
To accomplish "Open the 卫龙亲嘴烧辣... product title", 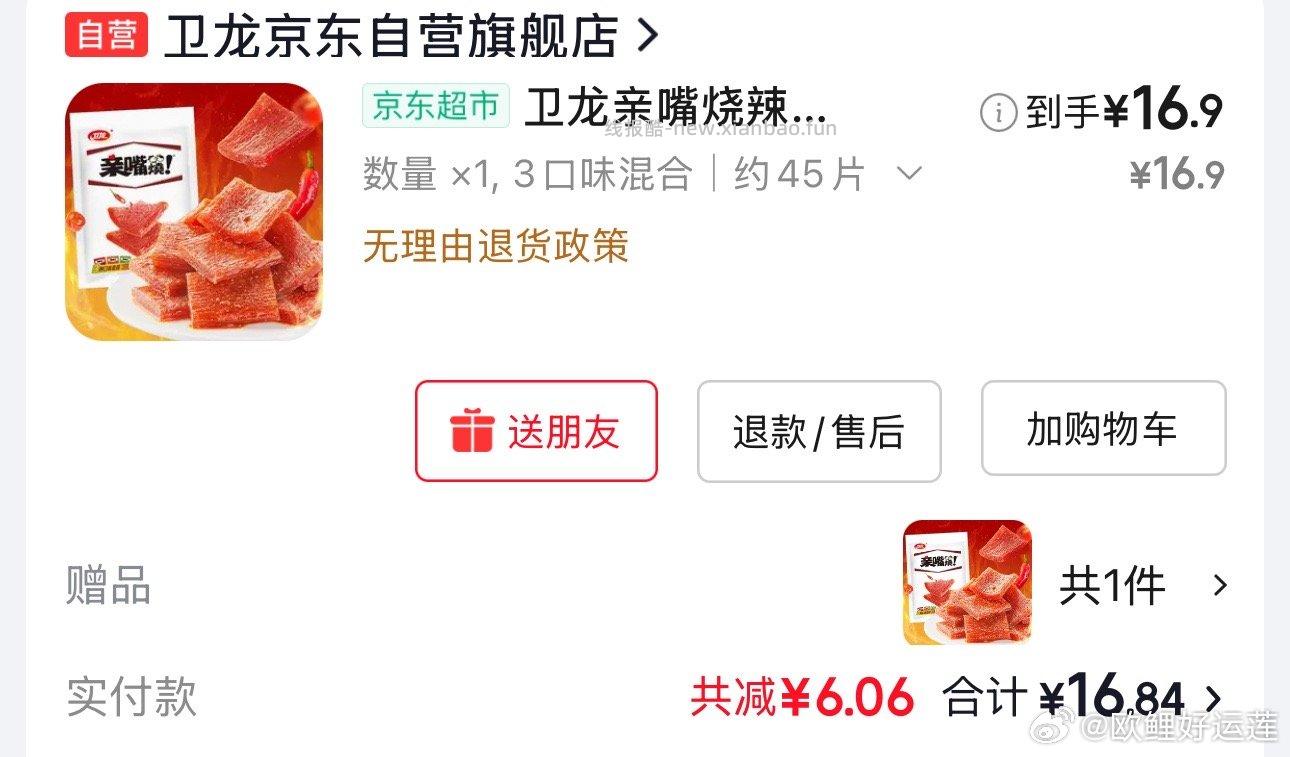I will 676,107.
